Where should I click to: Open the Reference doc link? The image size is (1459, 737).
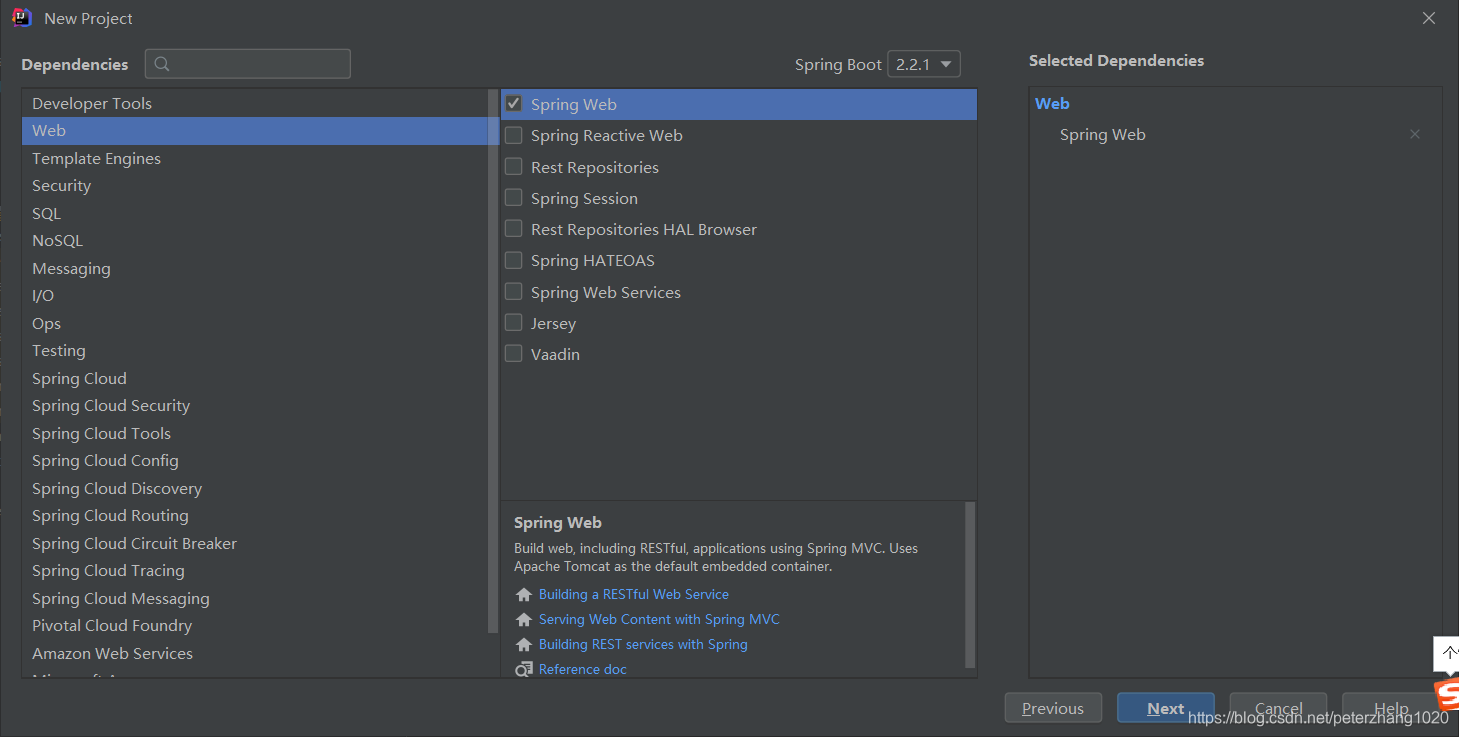(582, 669)
